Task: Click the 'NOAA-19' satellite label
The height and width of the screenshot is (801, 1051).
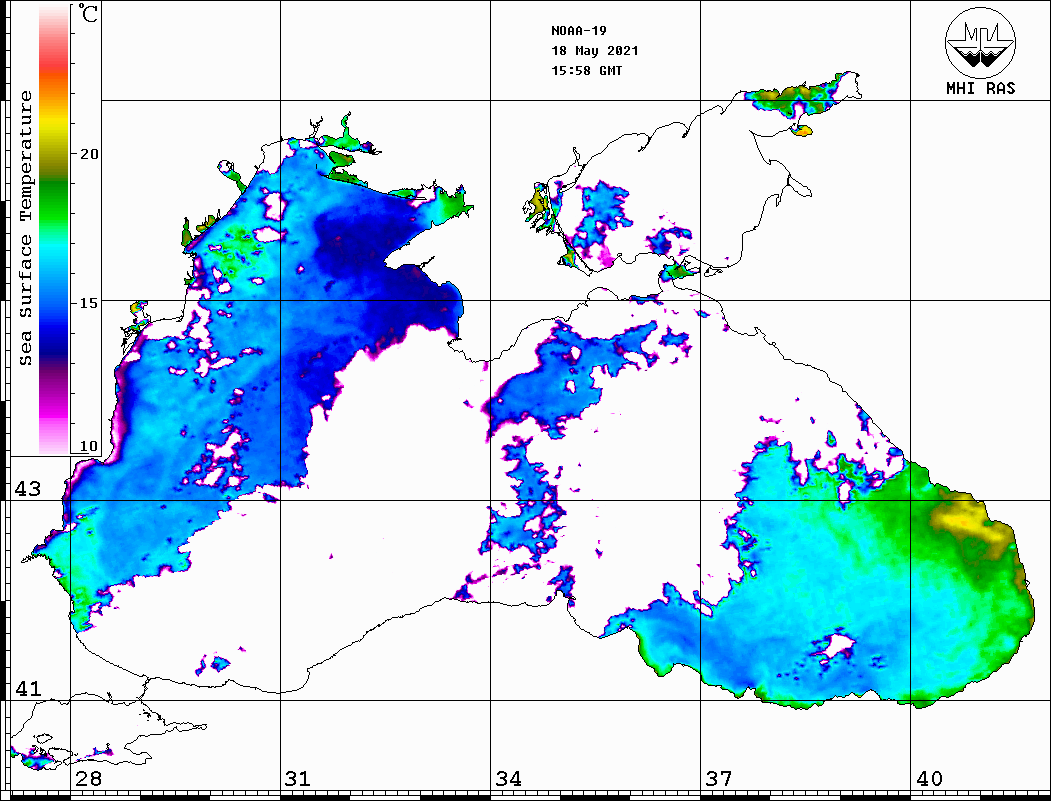Action: pyautogui.click(x=579, y=31)
